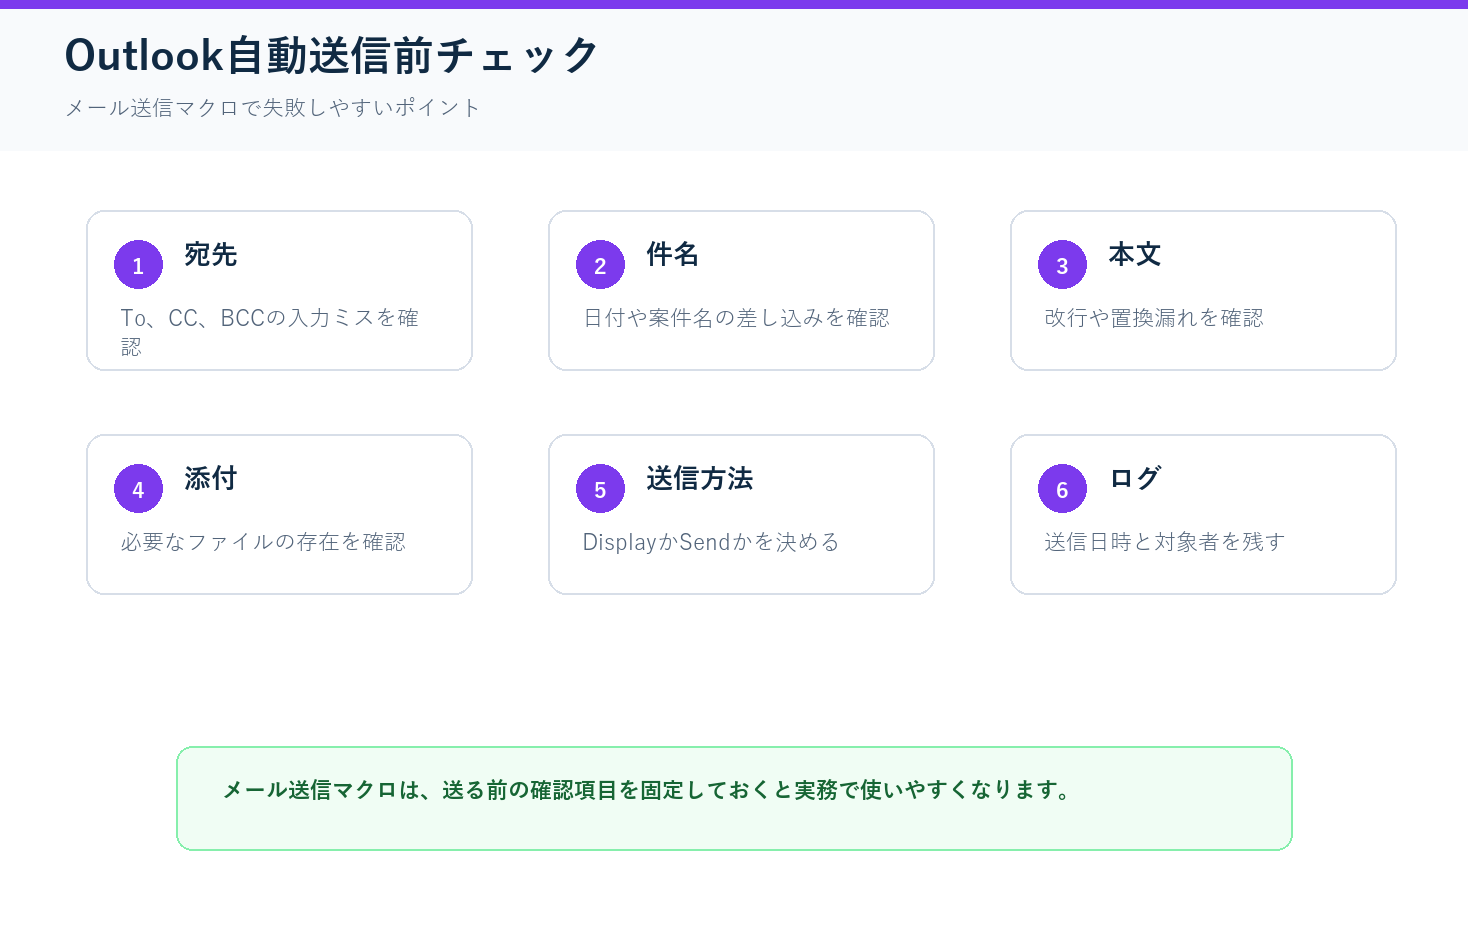Image resolution: width=1468 pixels, height=940 pixels.
Task: Click the green note starting メール送信マクロは
Action: 734,798
